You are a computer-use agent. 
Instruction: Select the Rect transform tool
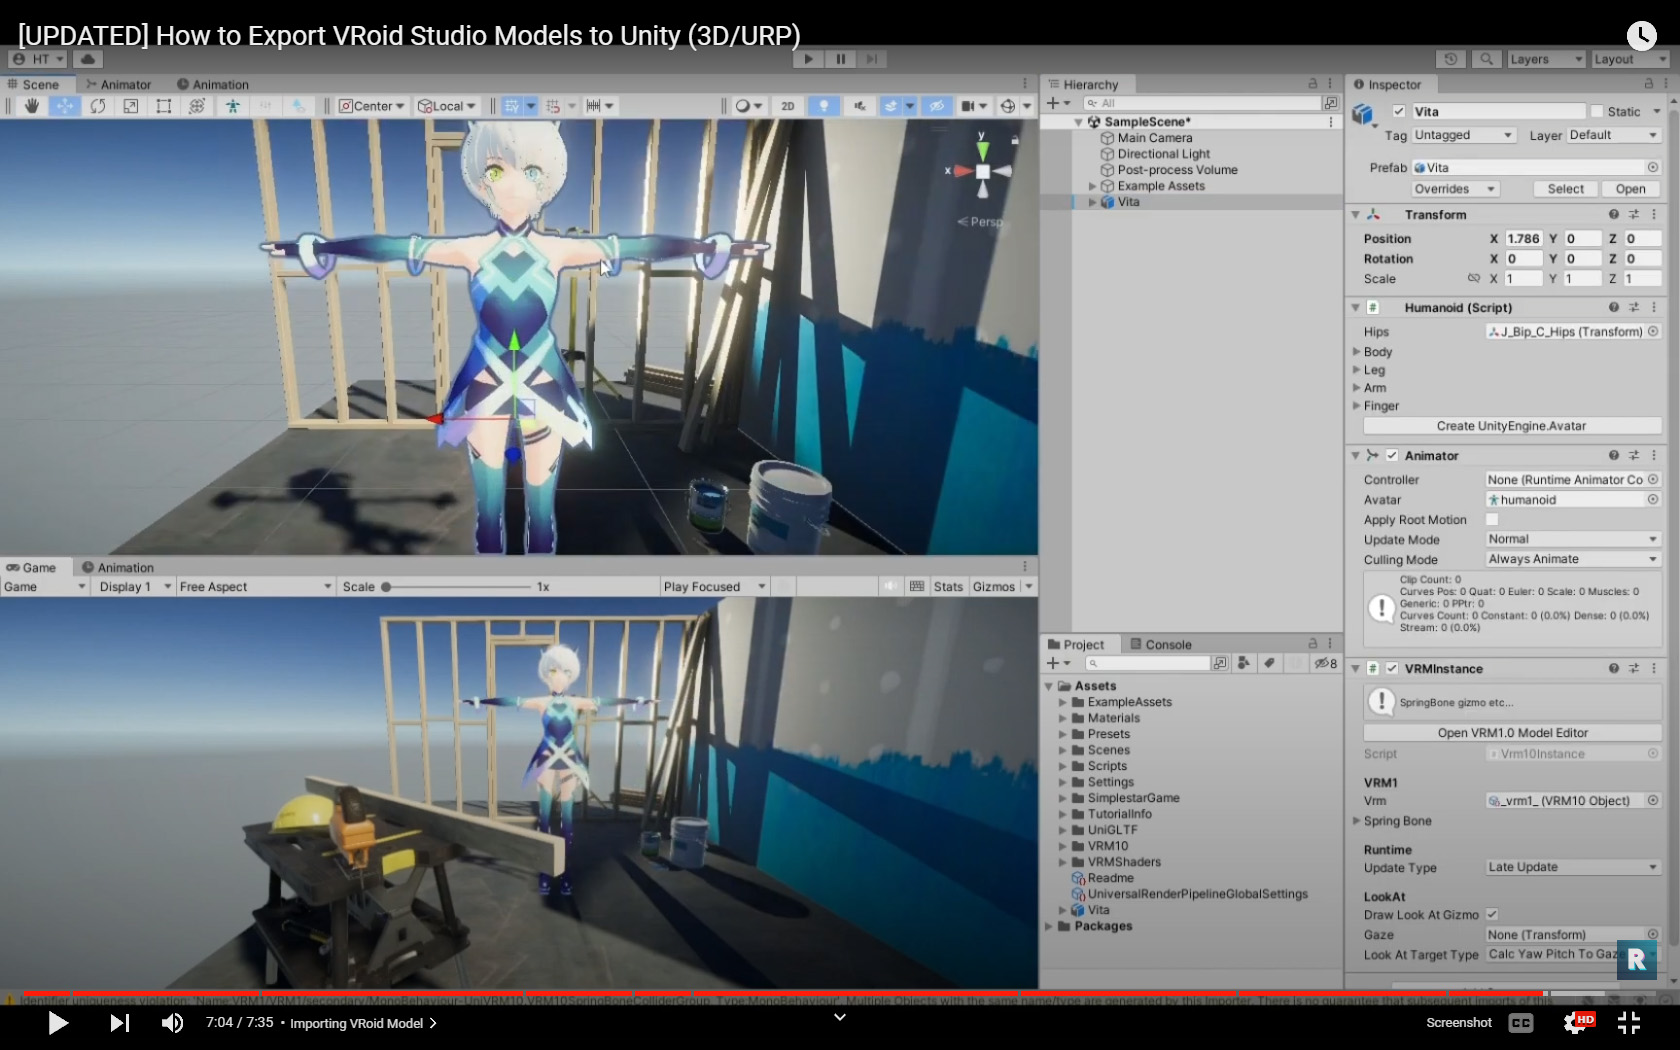(164, 106)
